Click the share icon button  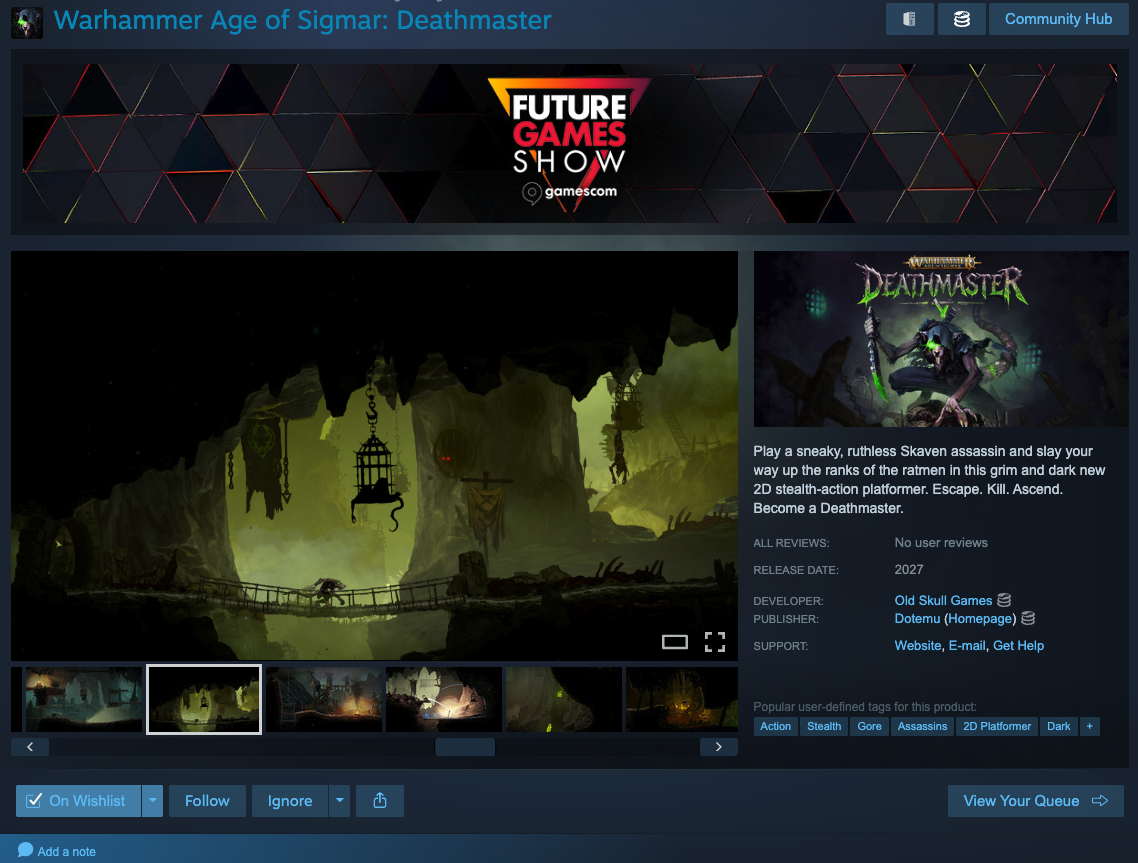click(380, 801)
